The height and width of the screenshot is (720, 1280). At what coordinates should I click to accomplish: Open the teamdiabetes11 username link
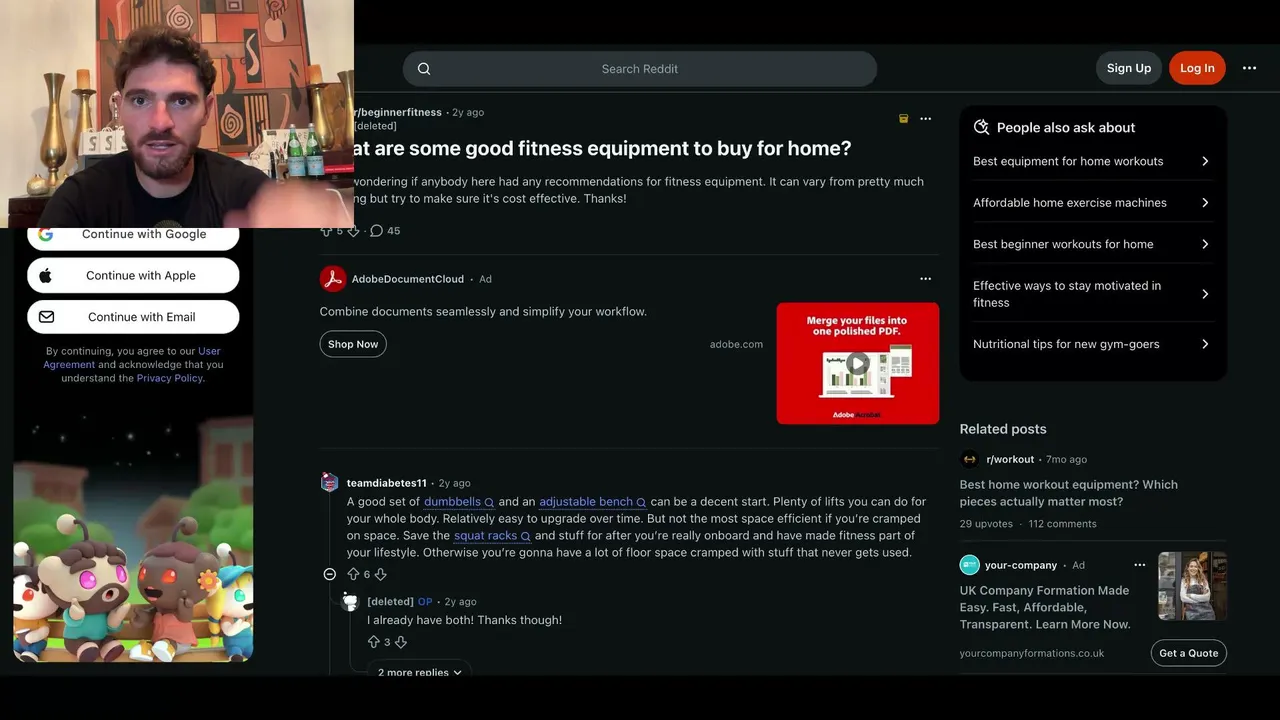coord(387,483)
